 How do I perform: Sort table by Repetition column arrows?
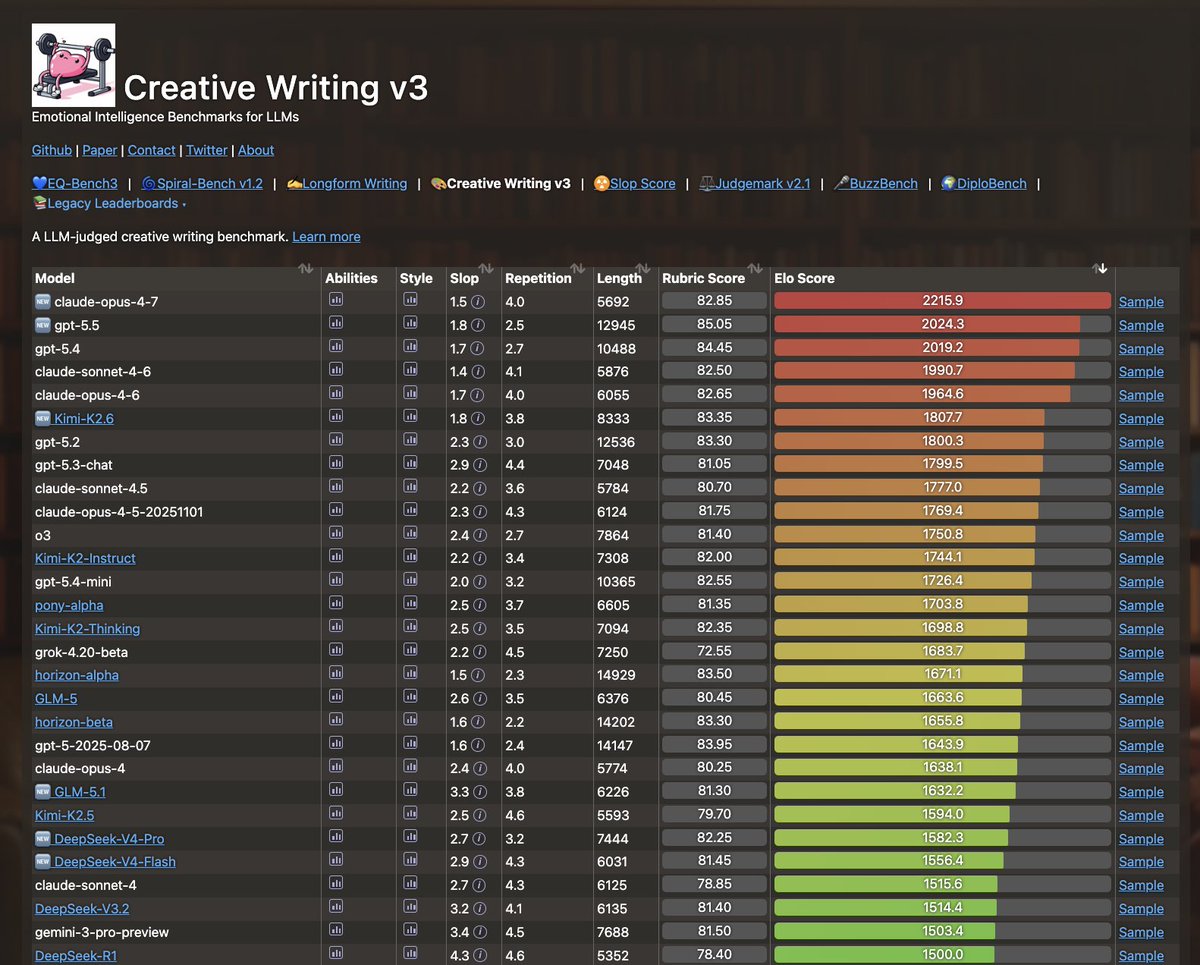click(x=577, y=268)
